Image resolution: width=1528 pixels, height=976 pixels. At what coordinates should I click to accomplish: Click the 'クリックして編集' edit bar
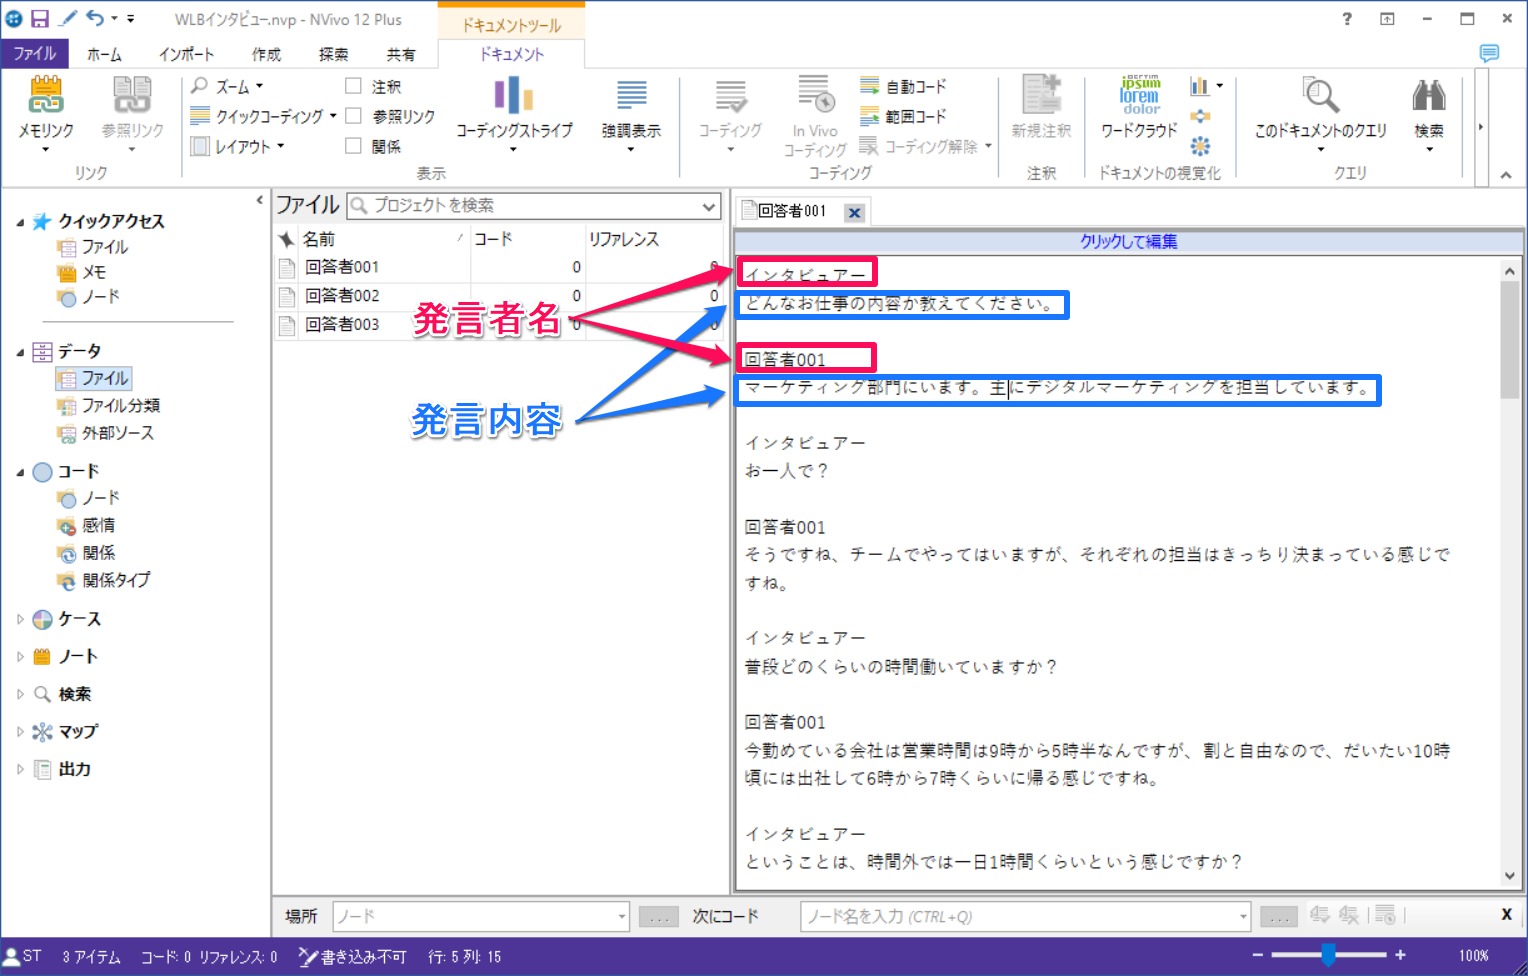1128,241
